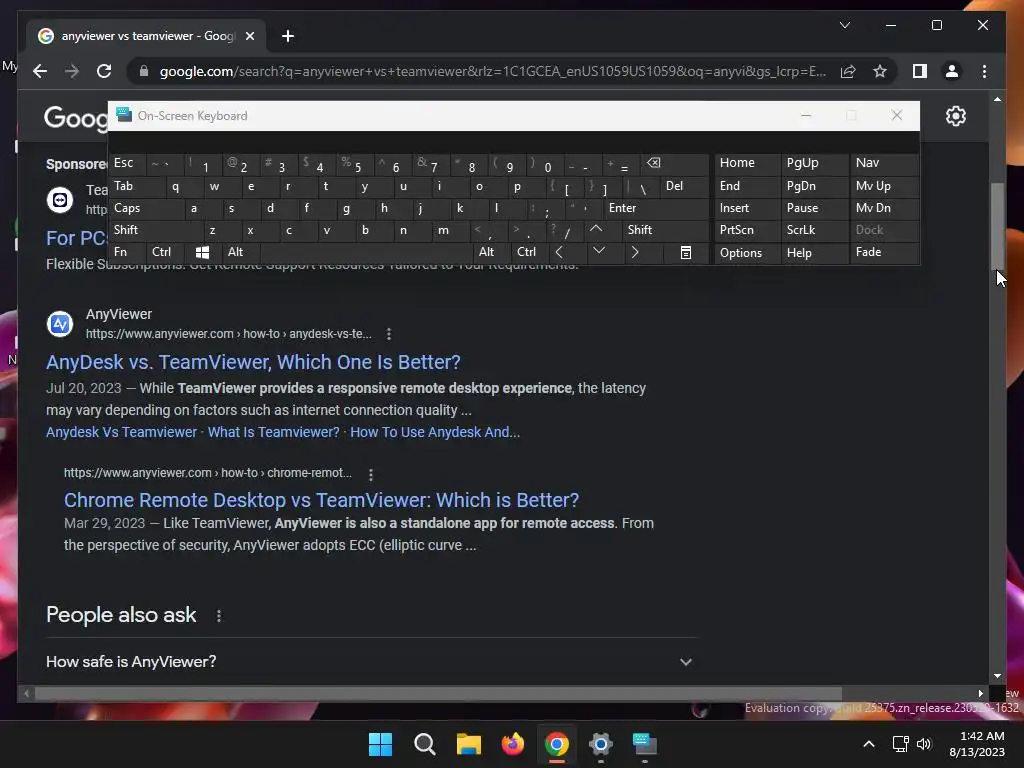
Task: Click the Fade key on keyboard
Action: tap(884, 252)
